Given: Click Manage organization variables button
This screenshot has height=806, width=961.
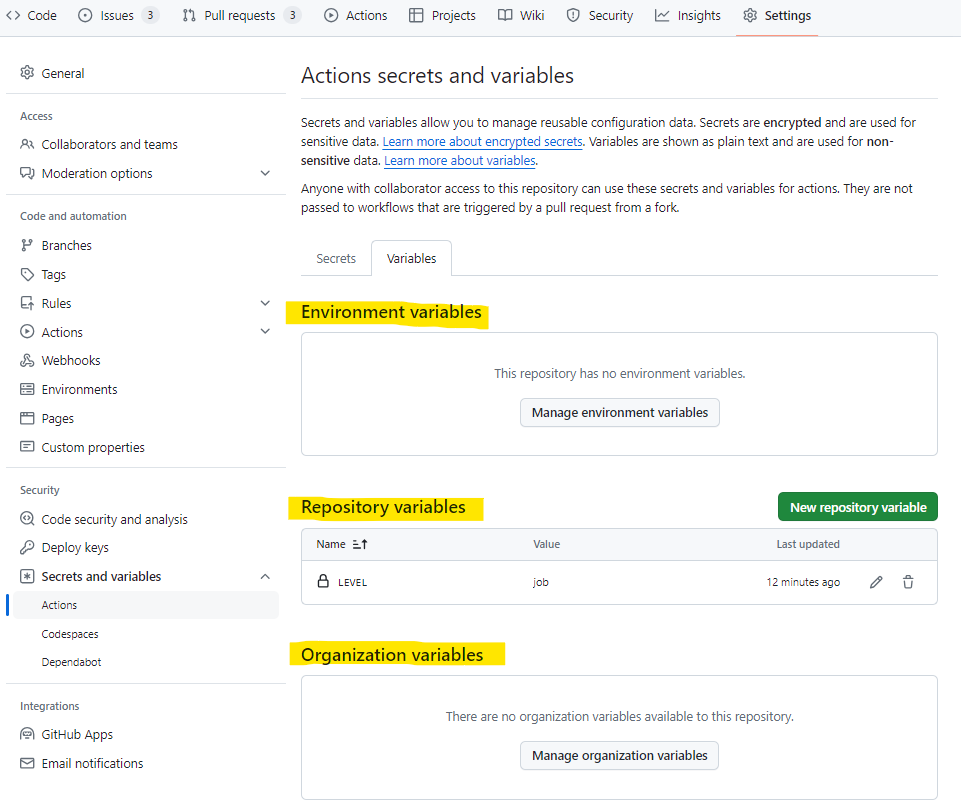Looking at the screenshot, I should tap(620, 756).
